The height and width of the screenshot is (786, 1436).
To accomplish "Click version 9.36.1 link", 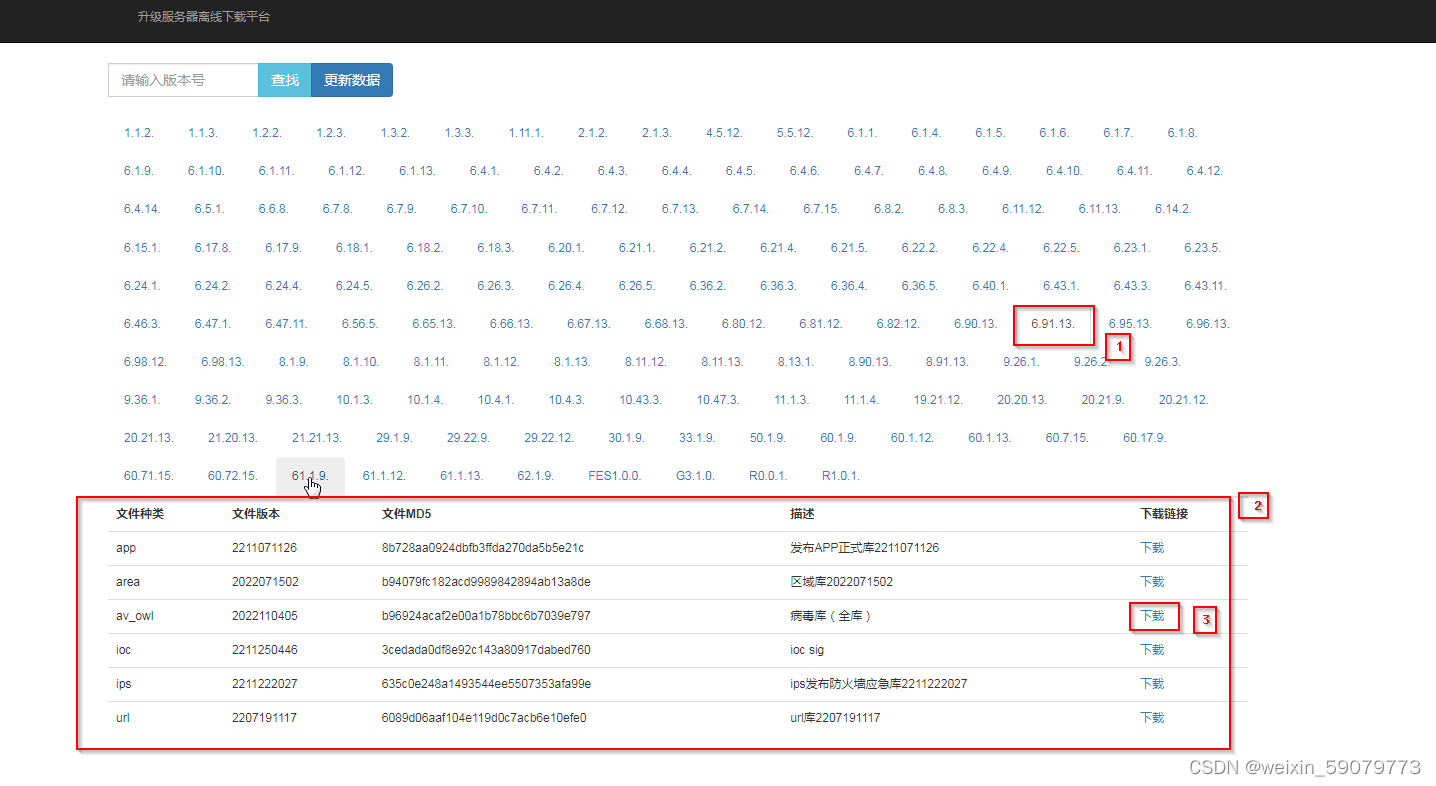I will point(142,399).
